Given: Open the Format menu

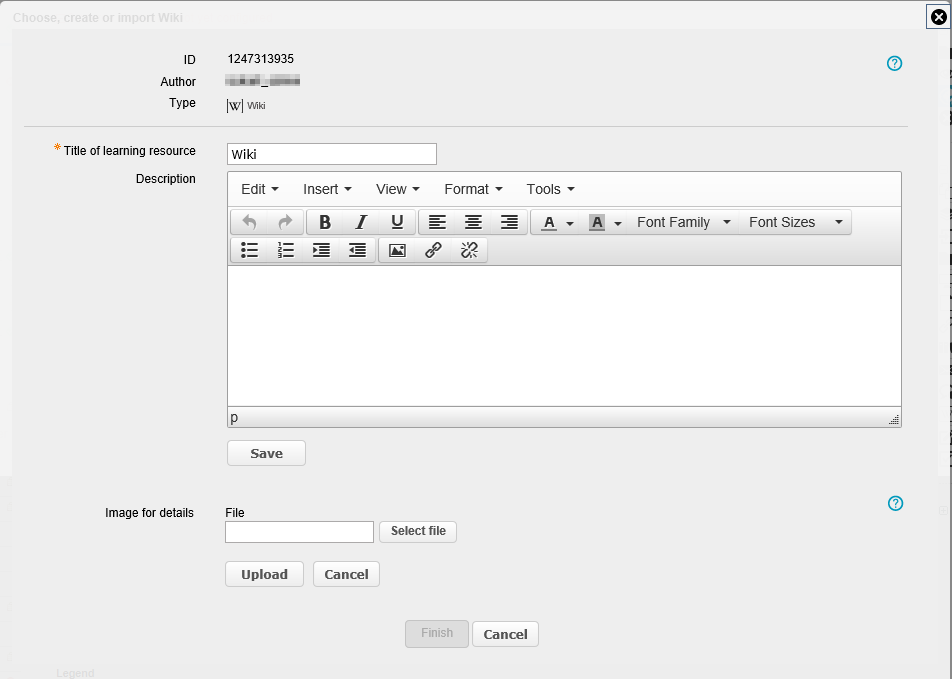Looking at the screenshot, I should pos(473,189).
